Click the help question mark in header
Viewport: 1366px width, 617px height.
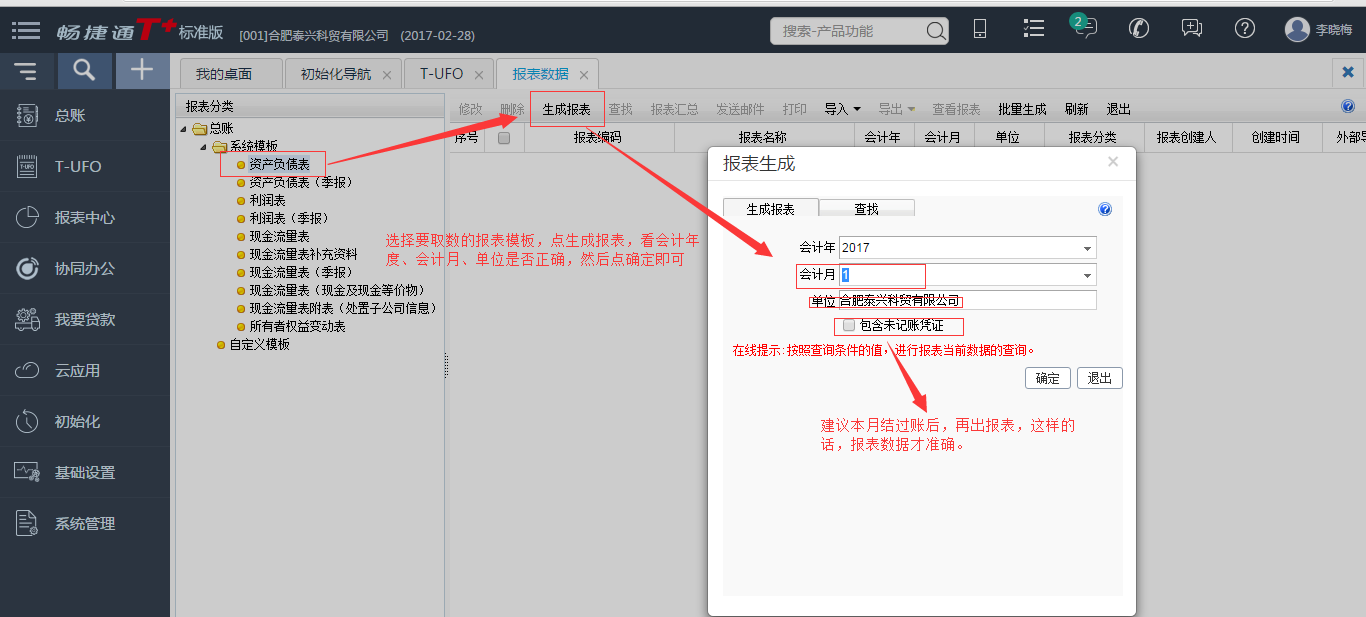(x=1244, y=28)
